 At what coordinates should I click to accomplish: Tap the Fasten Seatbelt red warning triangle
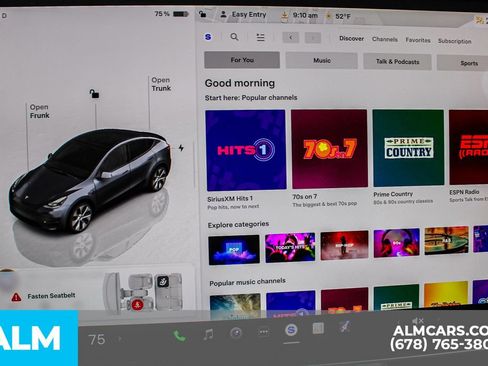coord(16,297)
